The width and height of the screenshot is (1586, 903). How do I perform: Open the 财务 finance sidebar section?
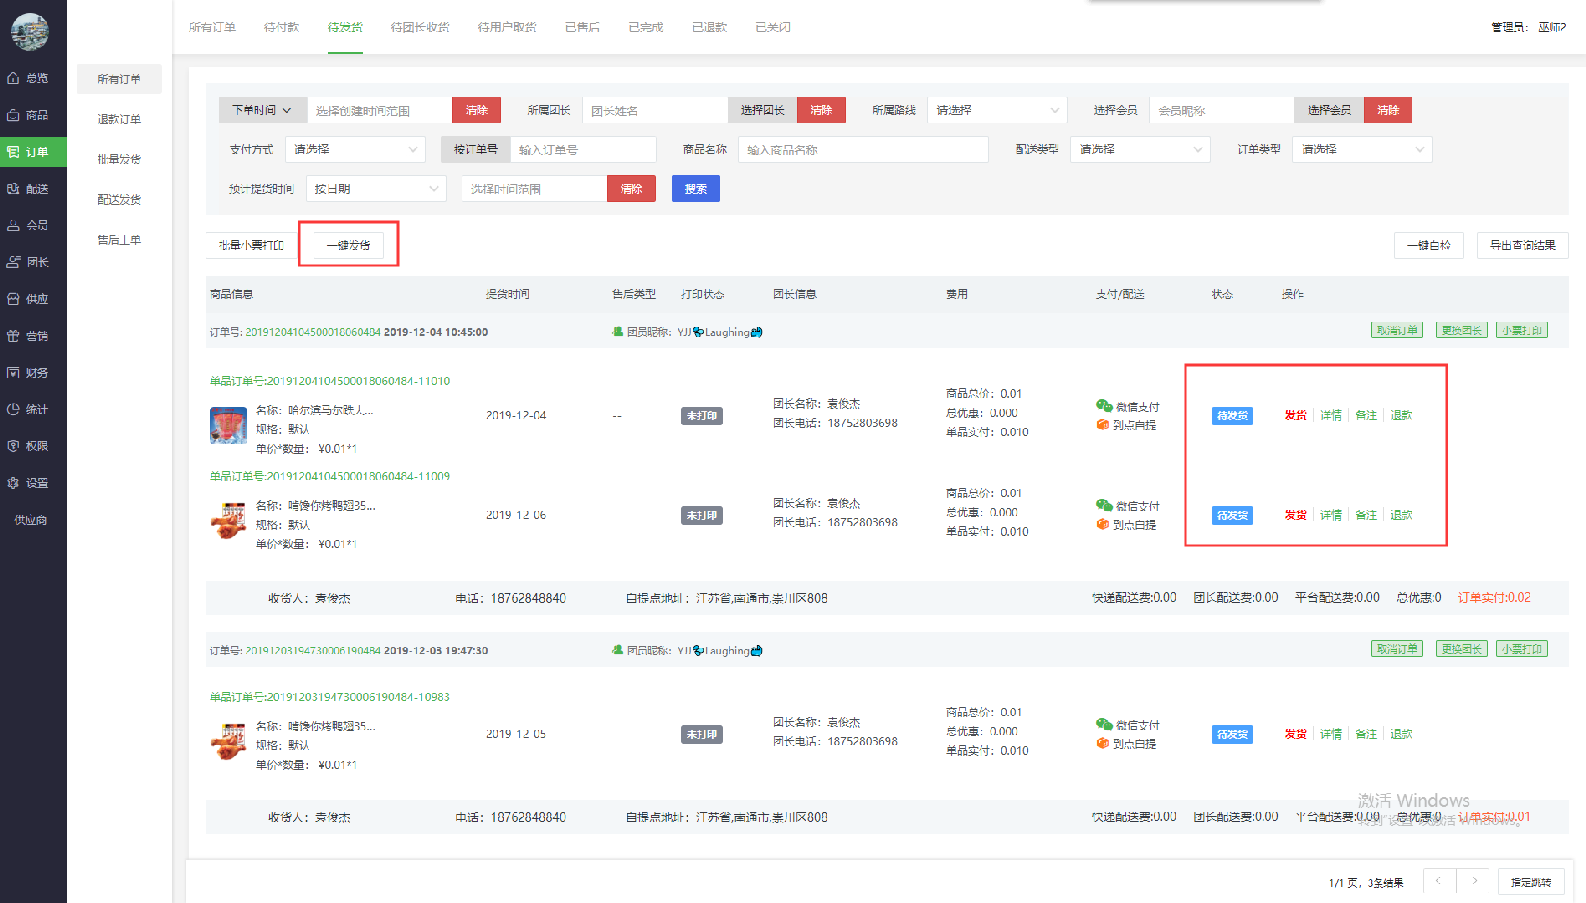pyautogui.click(x=28, y=373)
